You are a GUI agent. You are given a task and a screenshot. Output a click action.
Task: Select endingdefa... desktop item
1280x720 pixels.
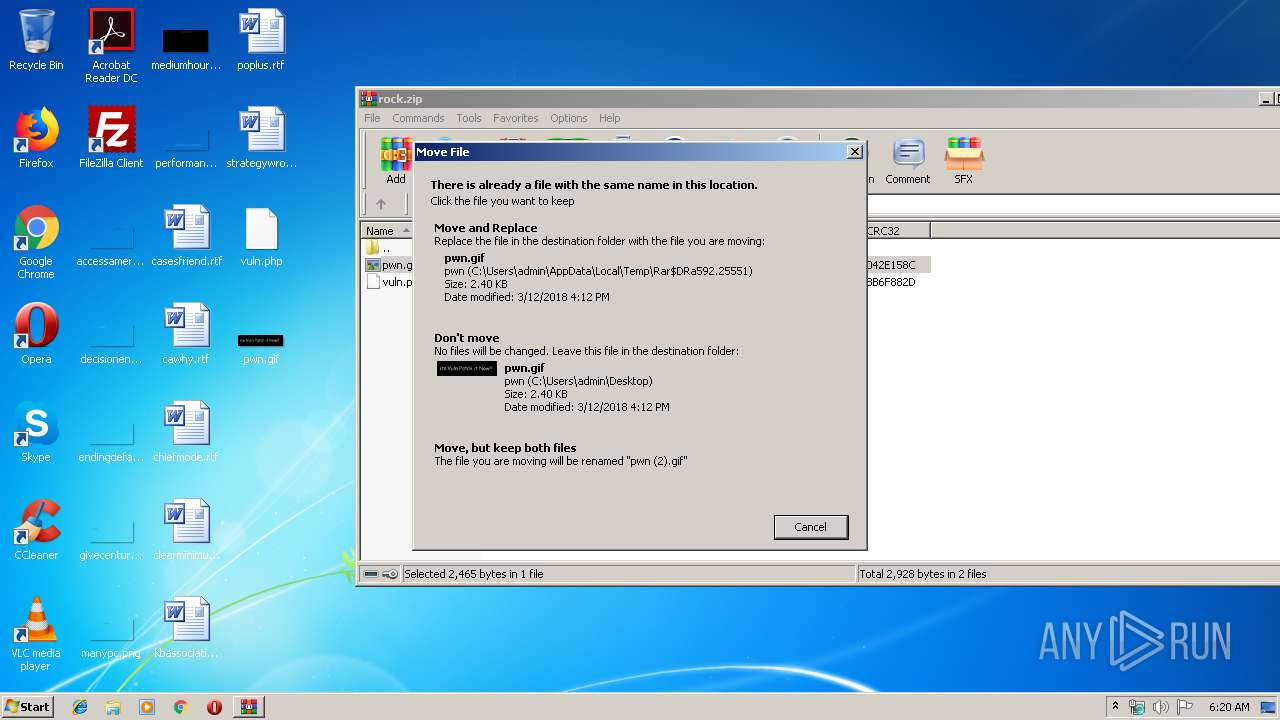111,440
